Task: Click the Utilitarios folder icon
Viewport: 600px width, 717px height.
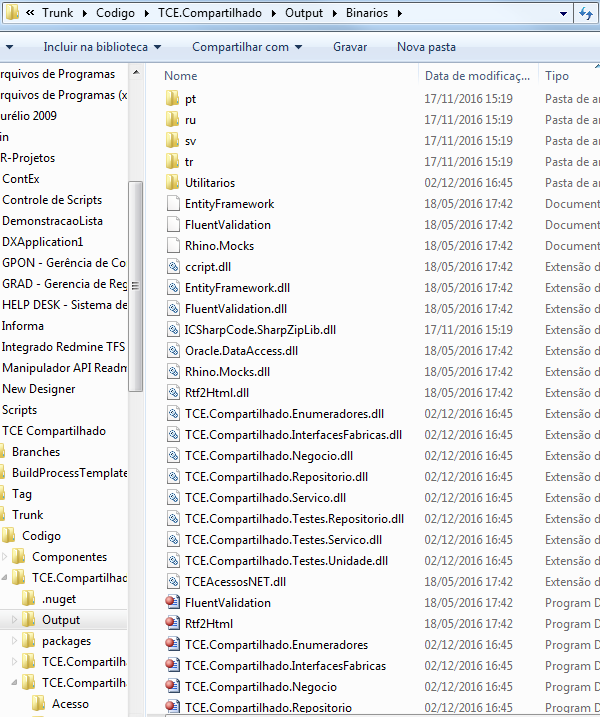Action: [x=173, y=183]
